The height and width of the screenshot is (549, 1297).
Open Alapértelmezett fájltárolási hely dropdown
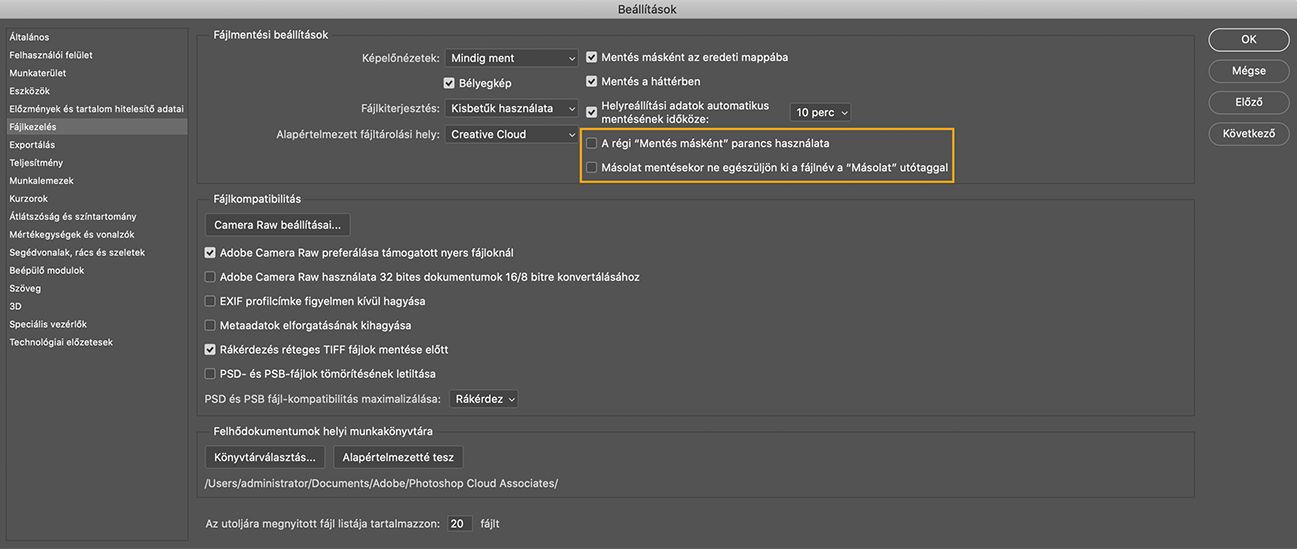(x=512, y=134)
